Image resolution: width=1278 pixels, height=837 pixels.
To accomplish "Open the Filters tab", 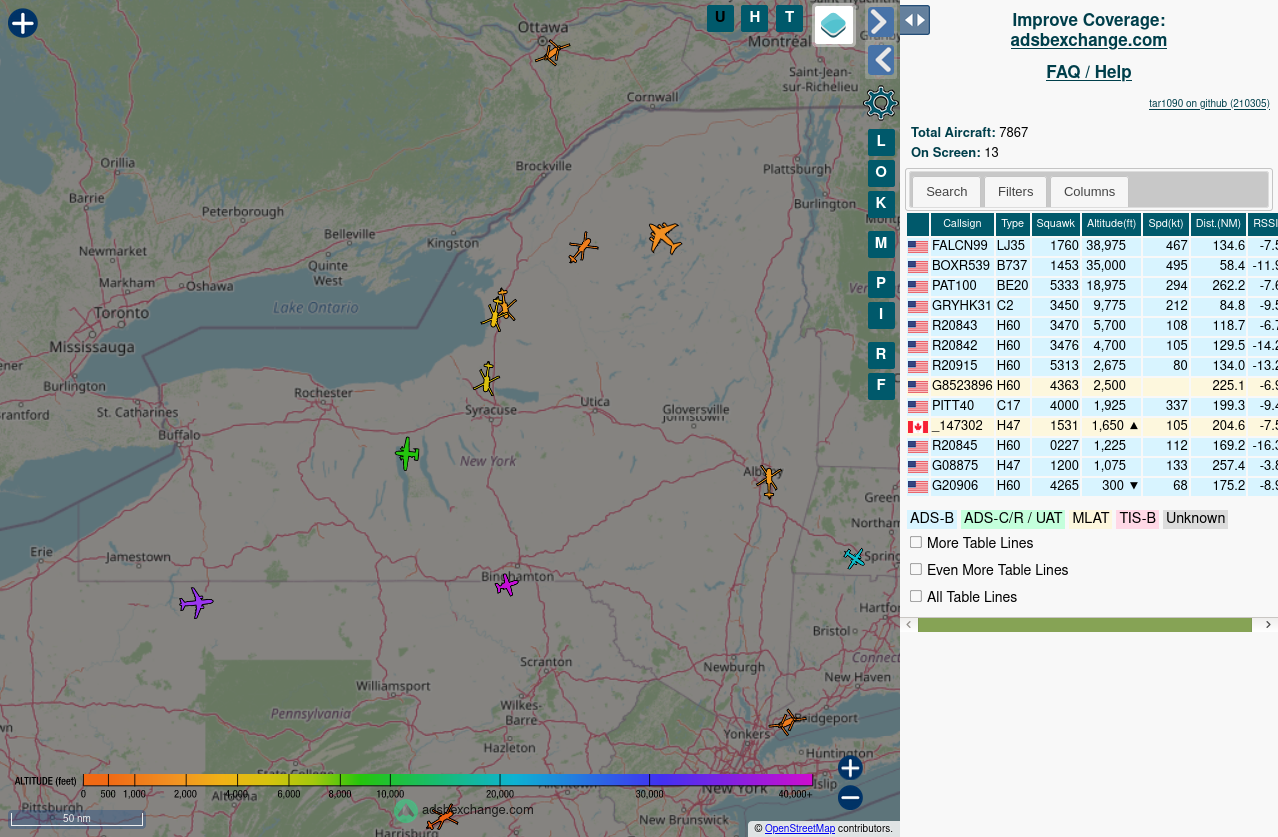I will pyautogui.click(x=1016, y=192).
